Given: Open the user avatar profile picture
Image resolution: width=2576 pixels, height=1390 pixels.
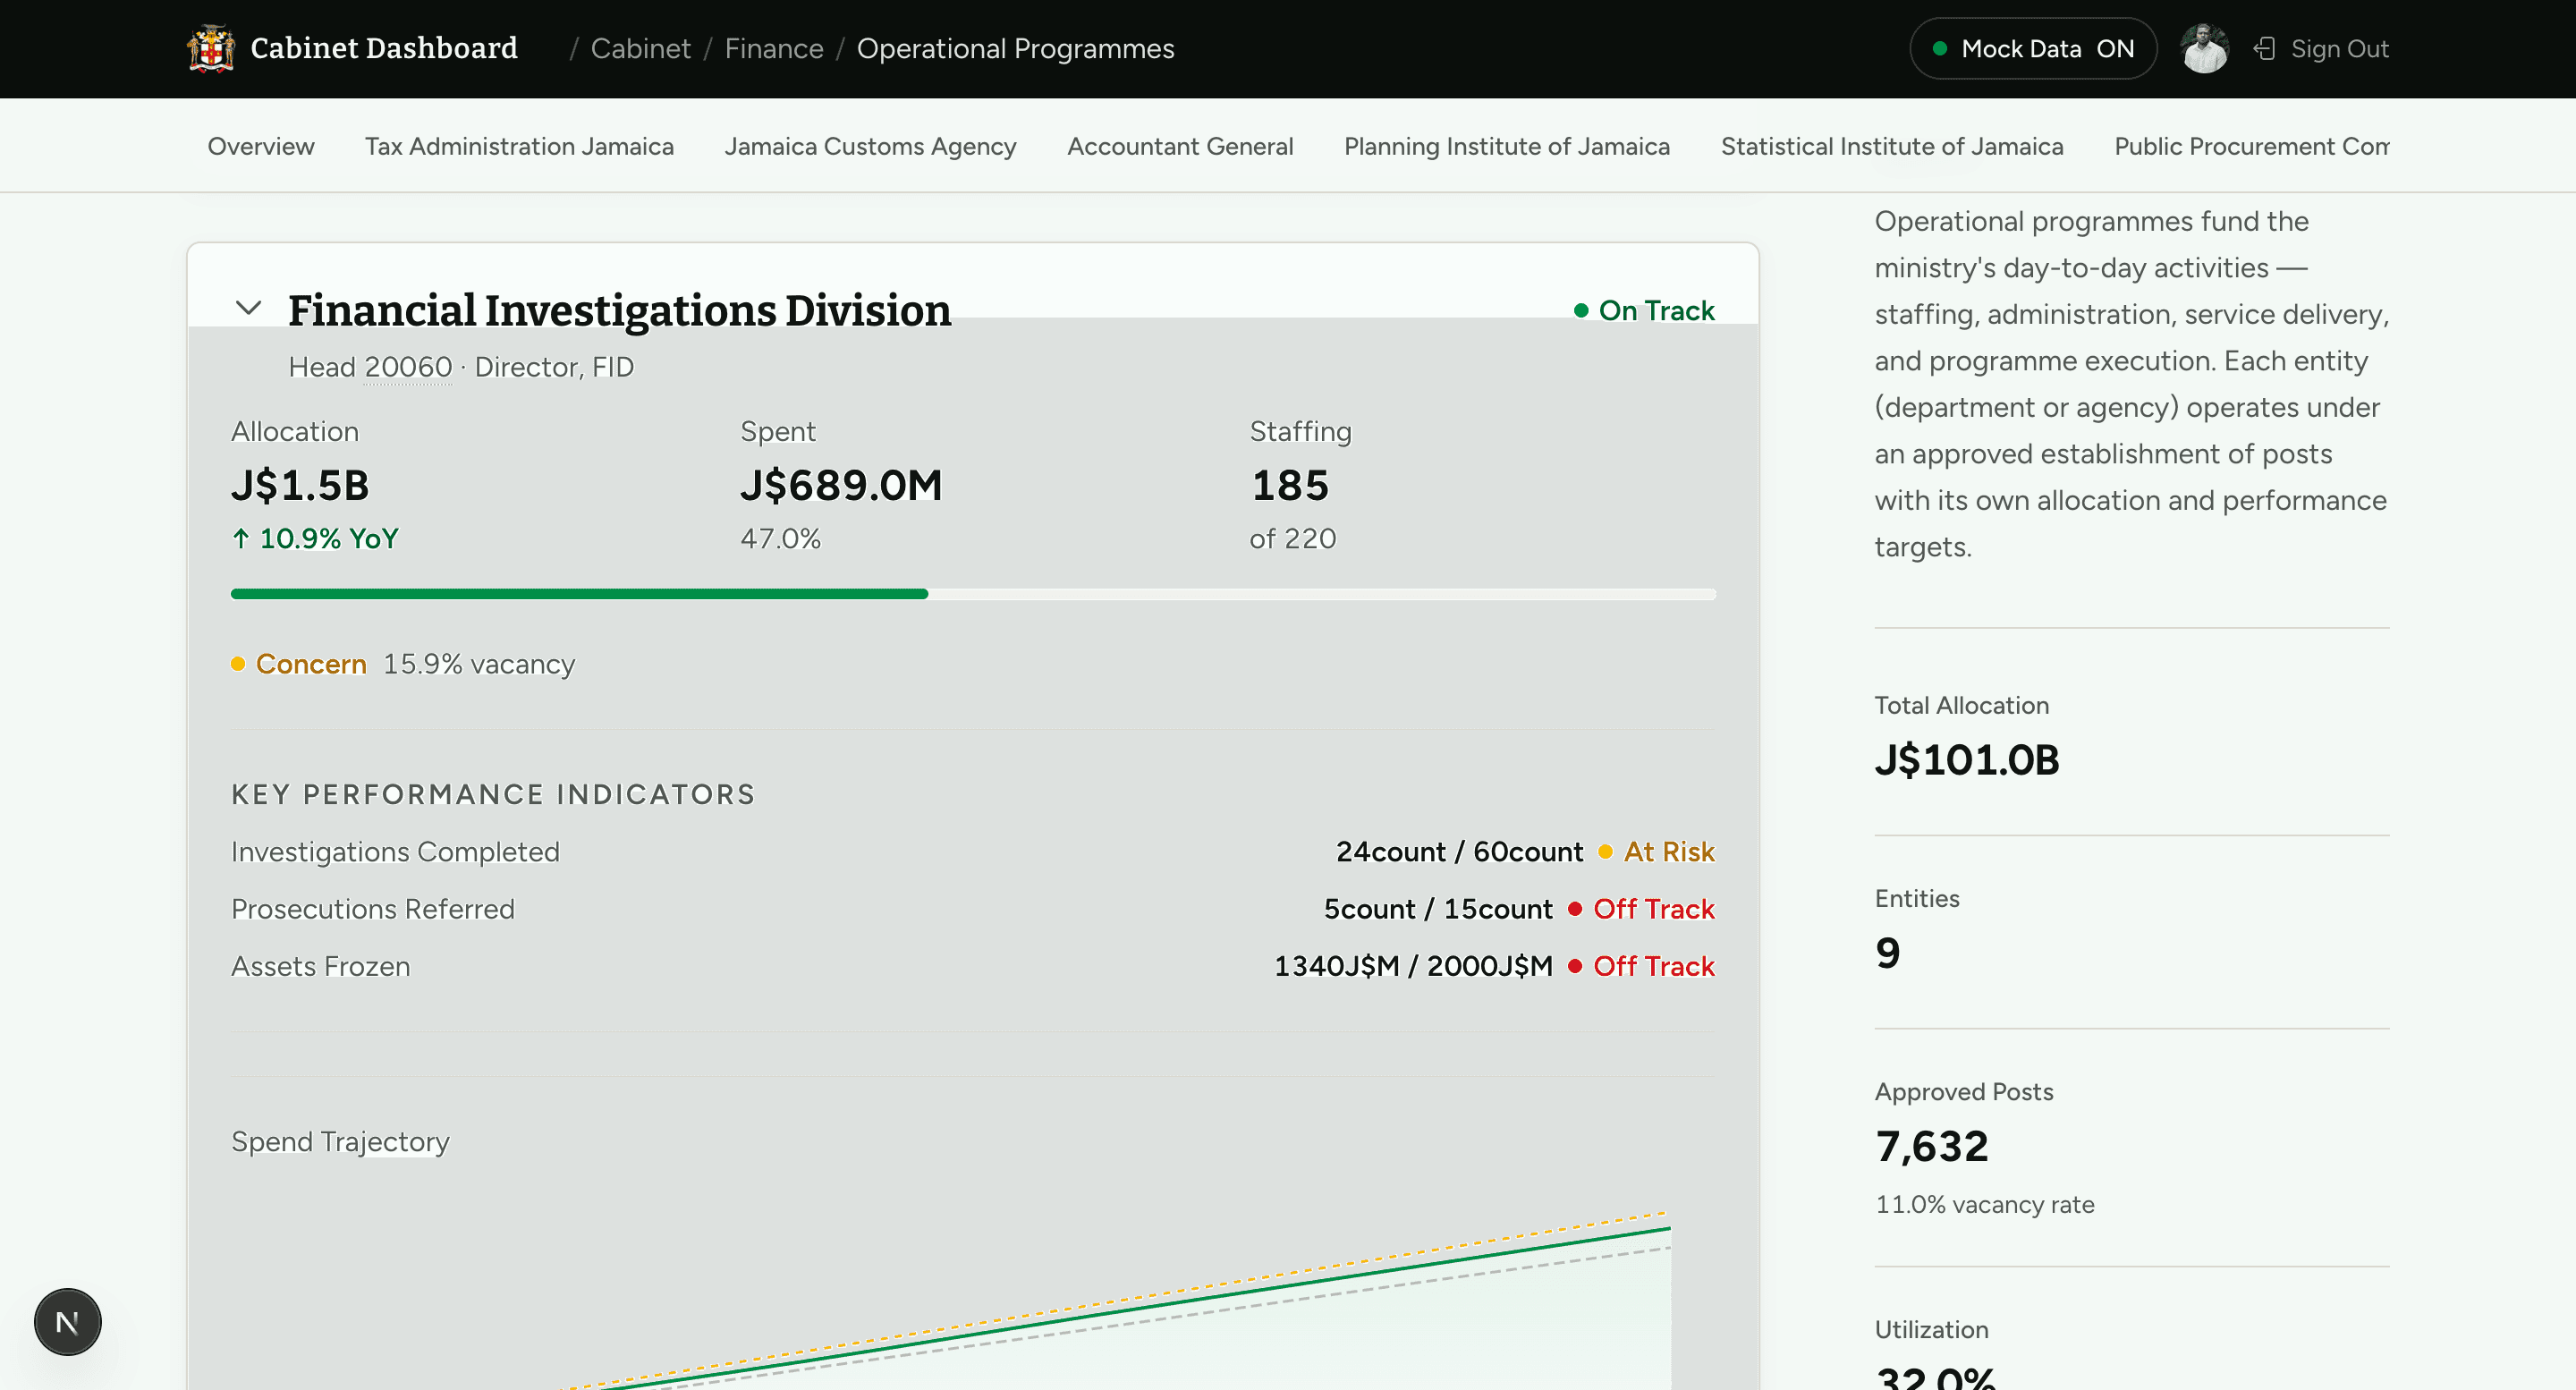Looking at the screenshot, I should click(x=2204, y=48).
